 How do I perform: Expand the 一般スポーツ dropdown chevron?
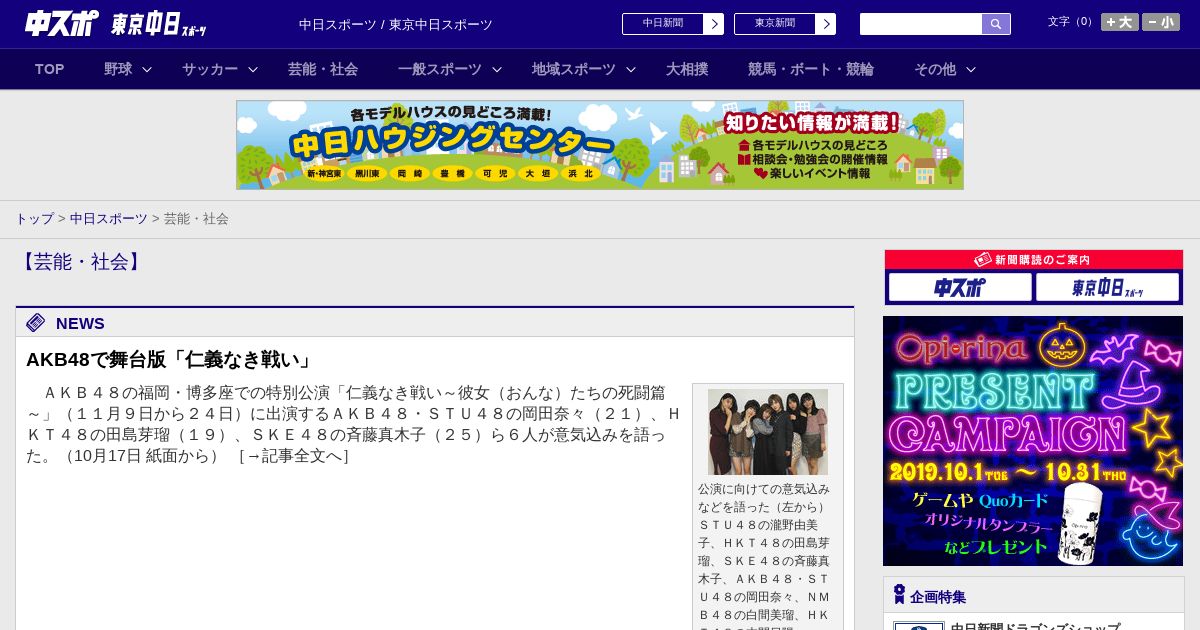coord(497,69)
